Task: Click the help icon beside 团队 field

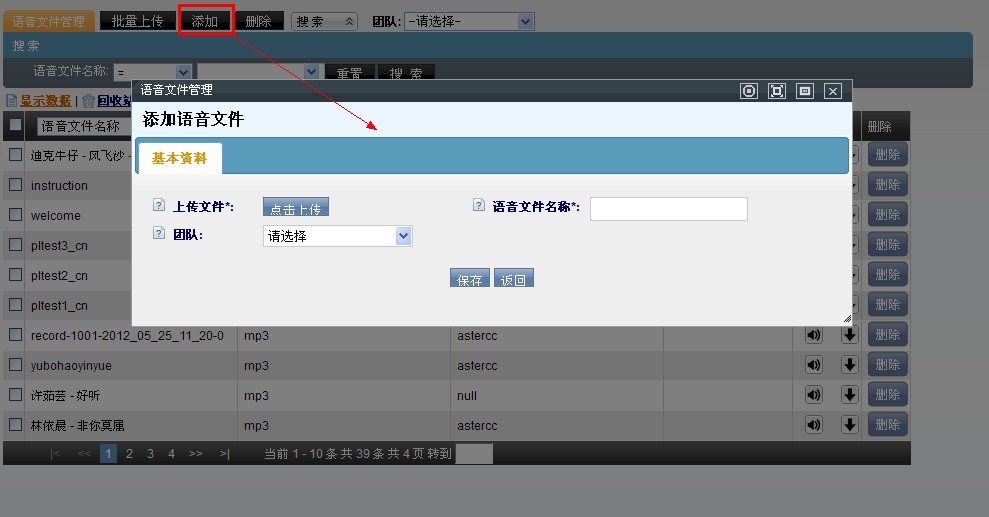Action: pyautogui.click(x=158, y=233)
